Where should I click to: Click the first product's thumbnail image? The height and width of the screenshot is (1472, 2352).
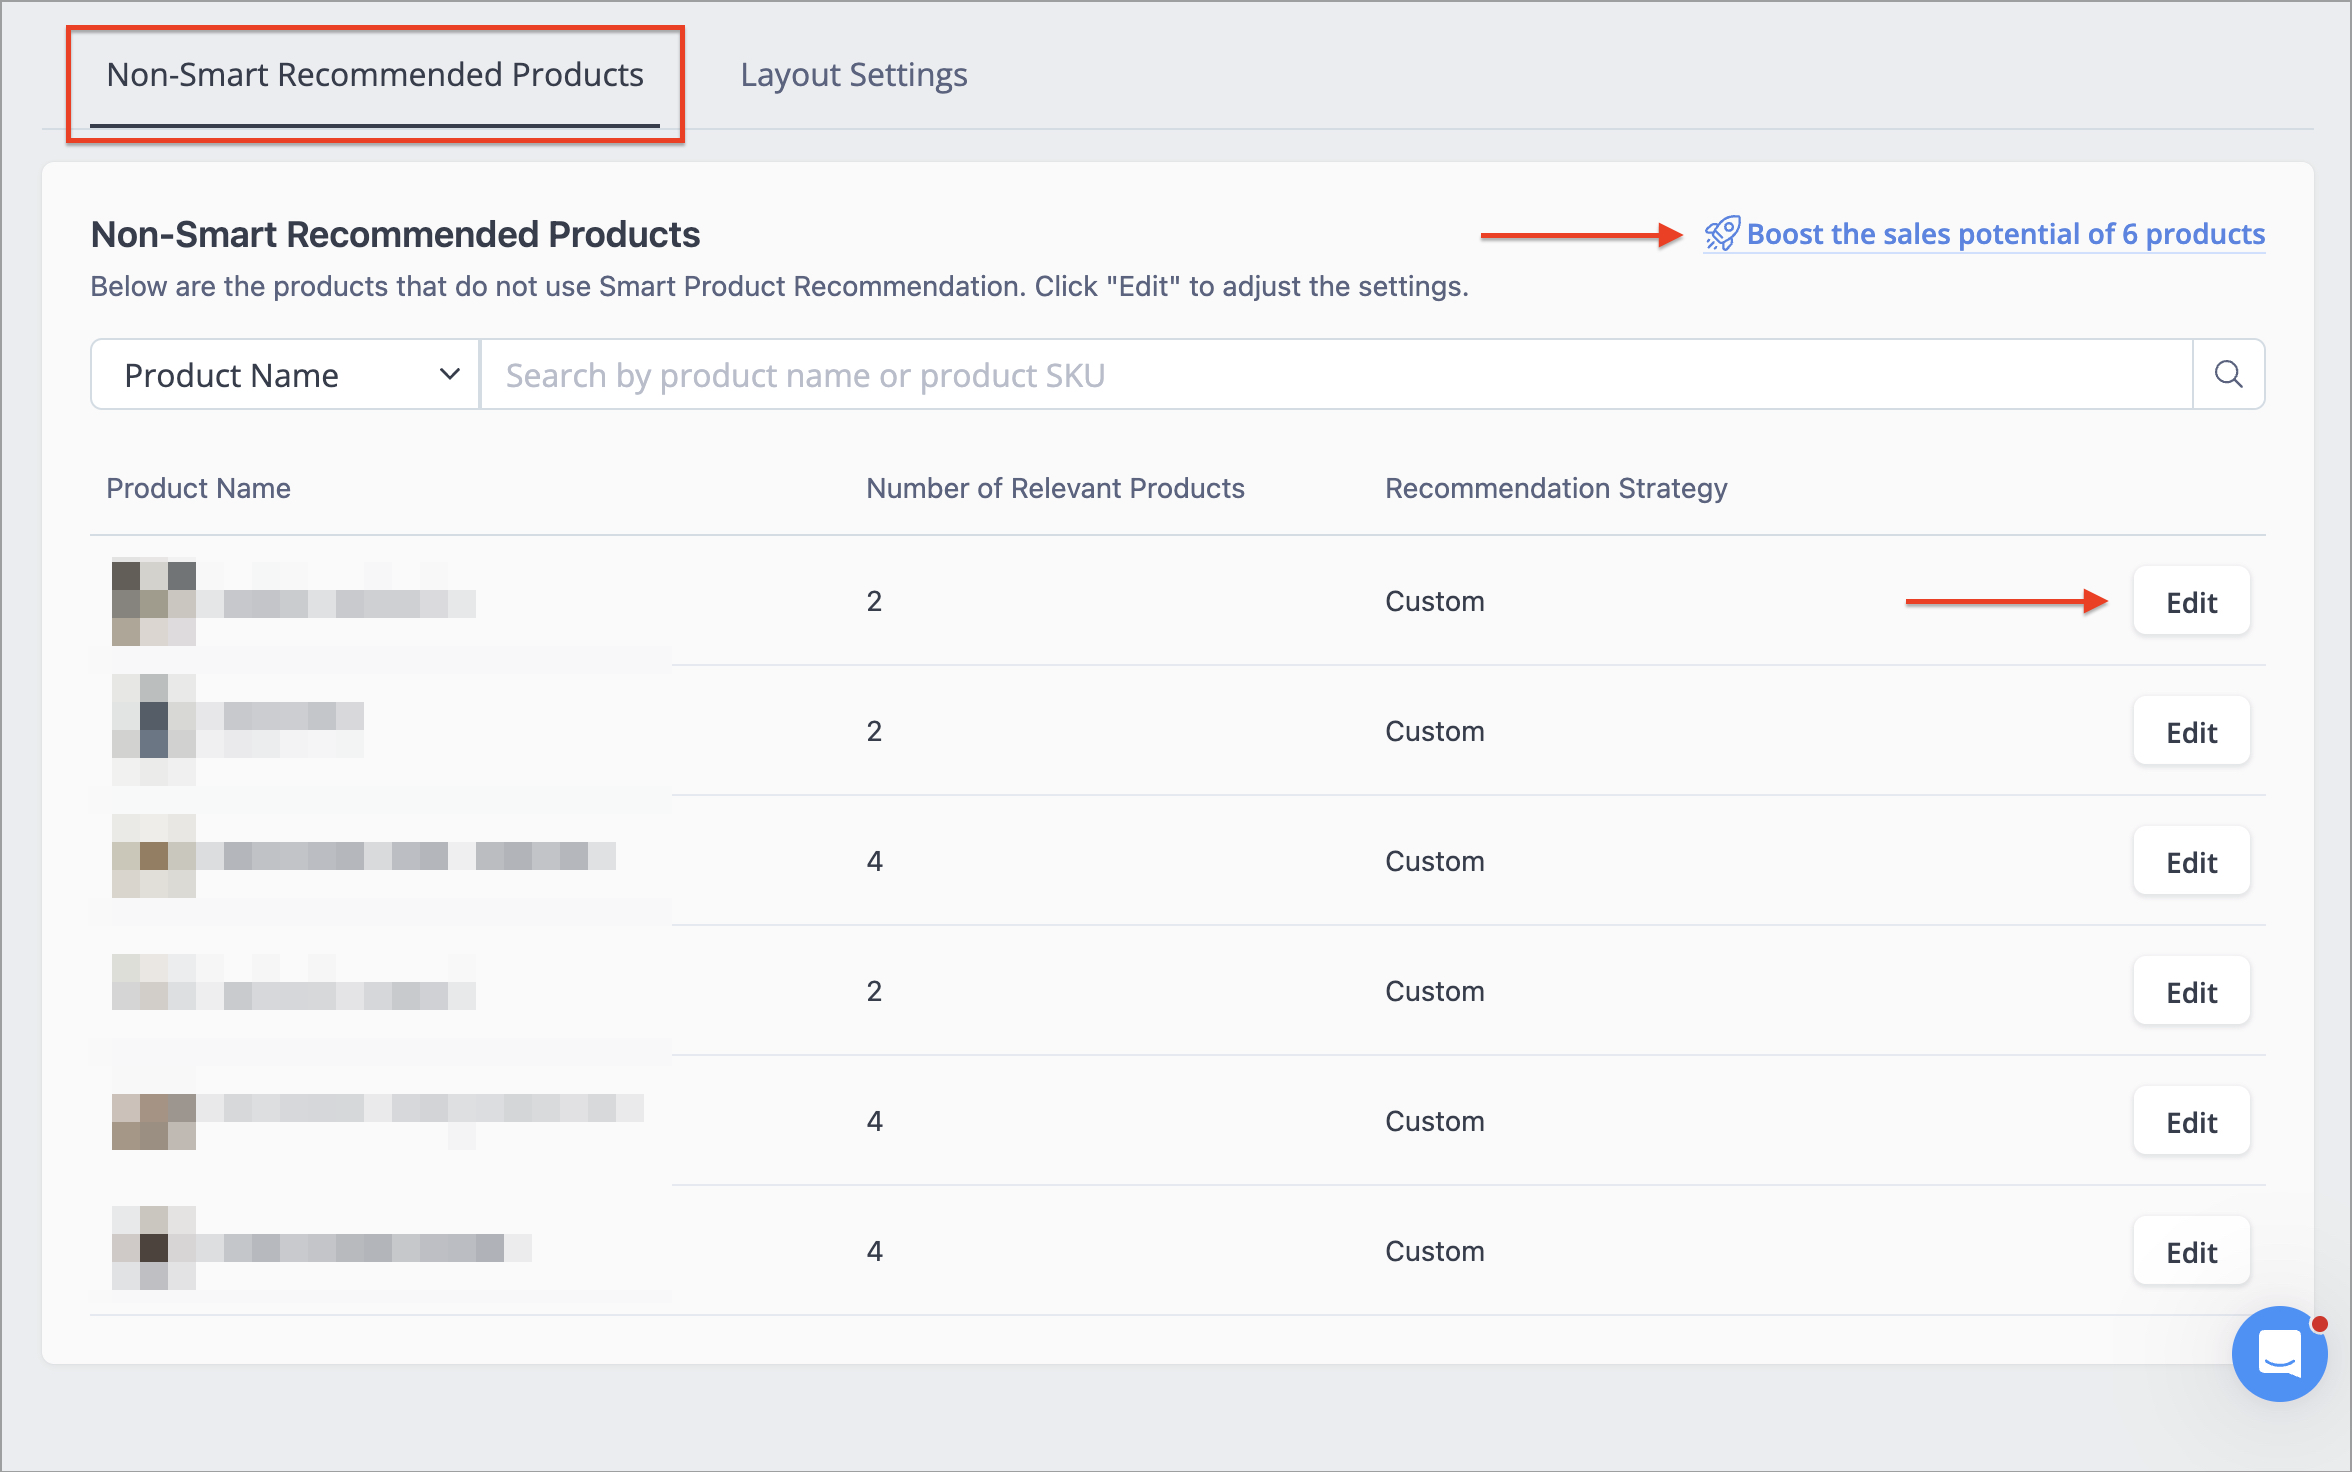coord(153,602)
